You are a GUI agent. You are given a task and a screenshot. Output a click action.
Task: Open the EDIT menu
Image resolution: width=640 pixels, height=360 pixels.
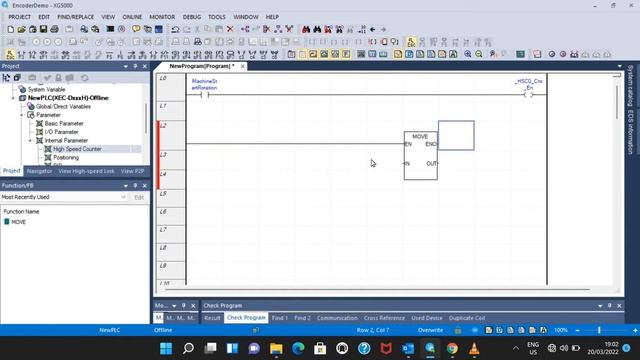(44, 17)
